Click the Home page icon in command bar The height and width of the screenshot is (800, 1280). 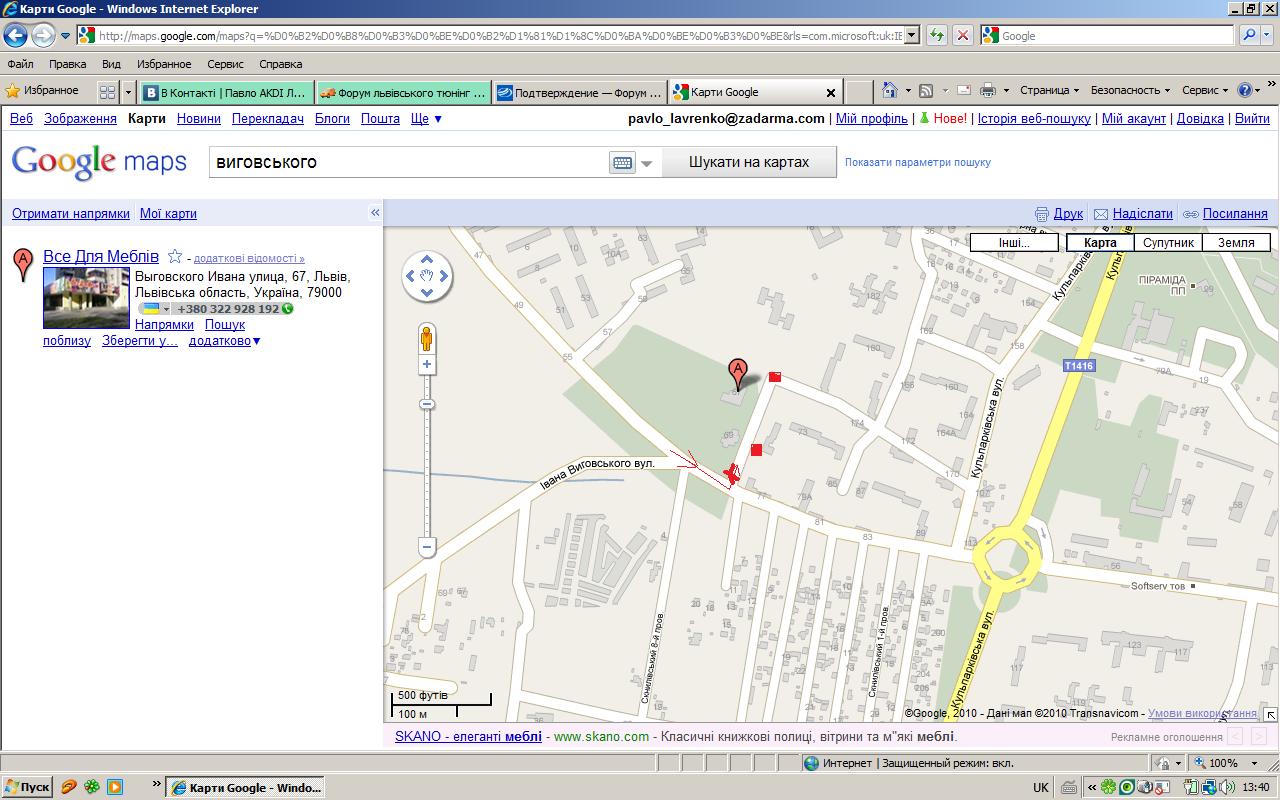[x=890, y=91]
